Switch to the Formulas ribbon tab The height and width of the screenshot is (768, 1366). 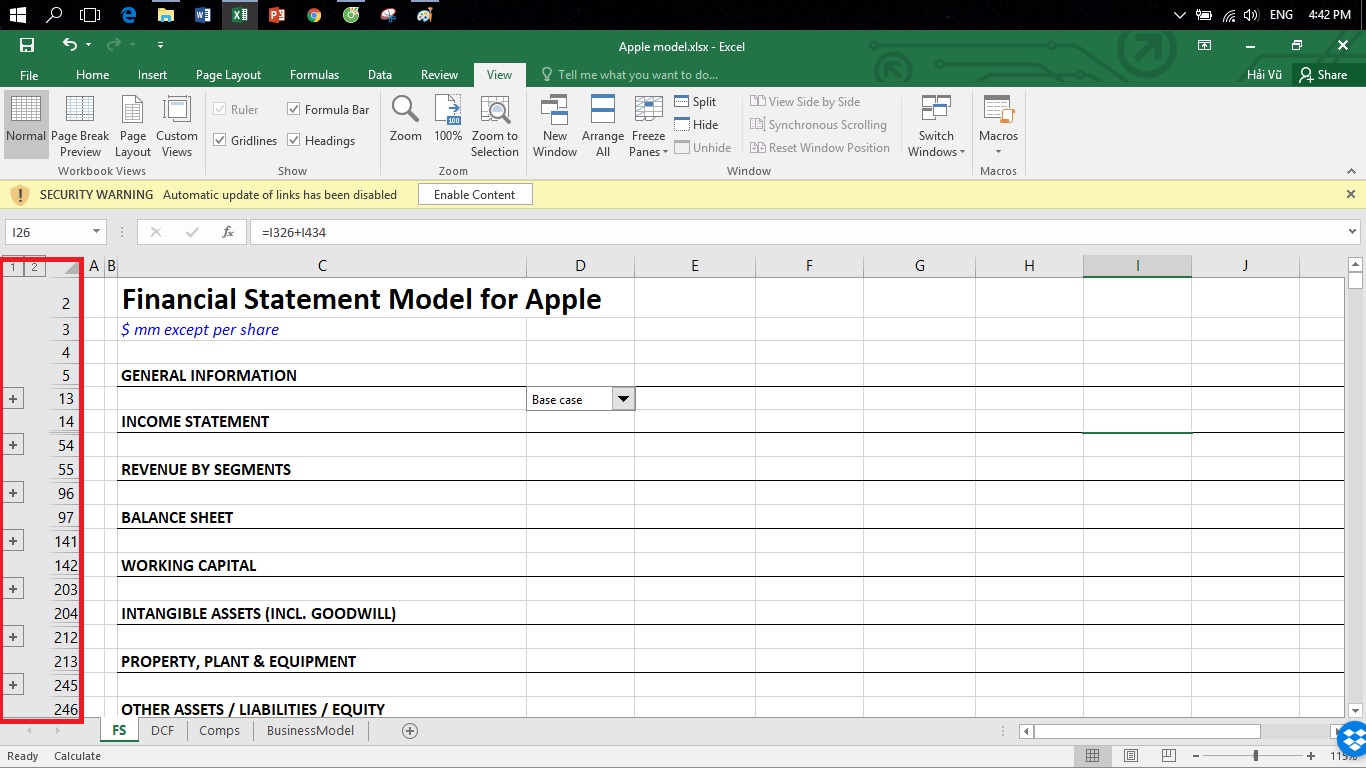[x=314, y=75]
